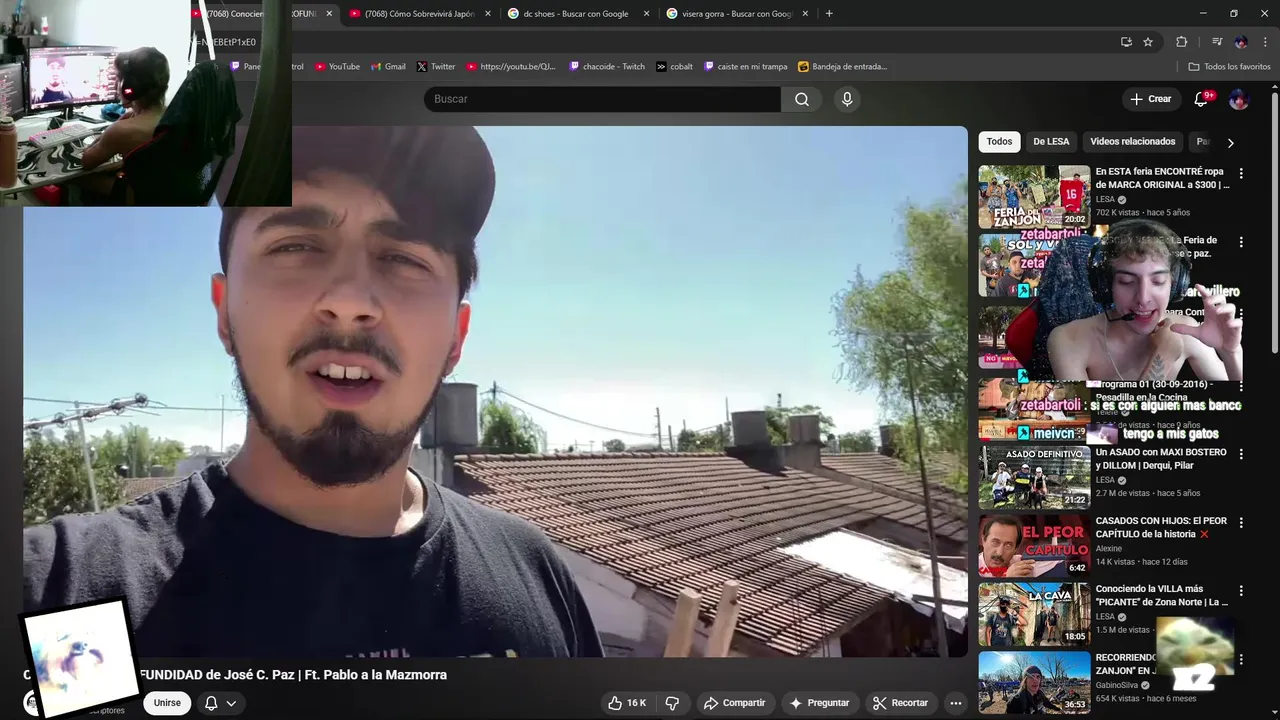This screenshot has width=1280, height=720.
Task: Open the browser extensions puzzle icon
Action: (x=1182, y=42)
